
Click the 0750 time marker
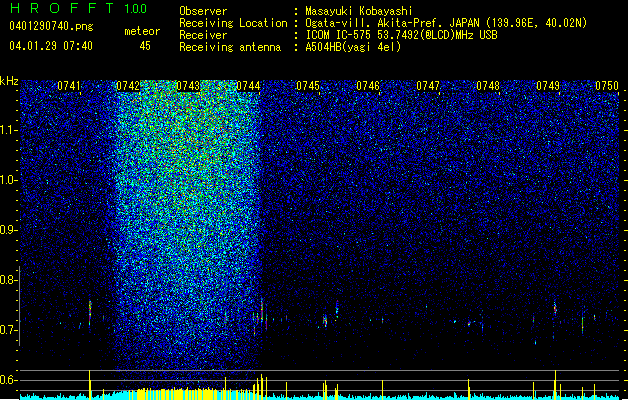[x=607, y=86]
